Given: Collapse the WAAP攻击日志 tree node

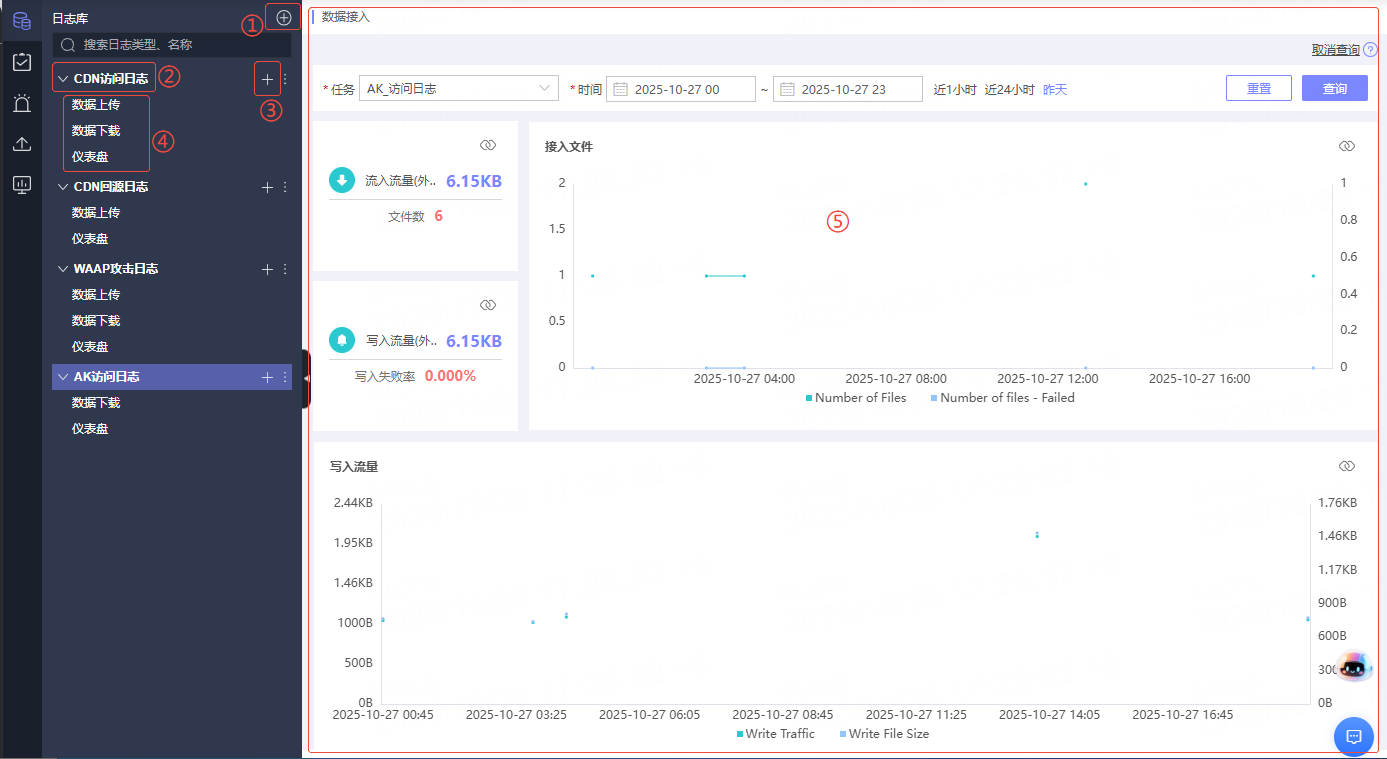Looking at the screenshot, I should point(64,269).
